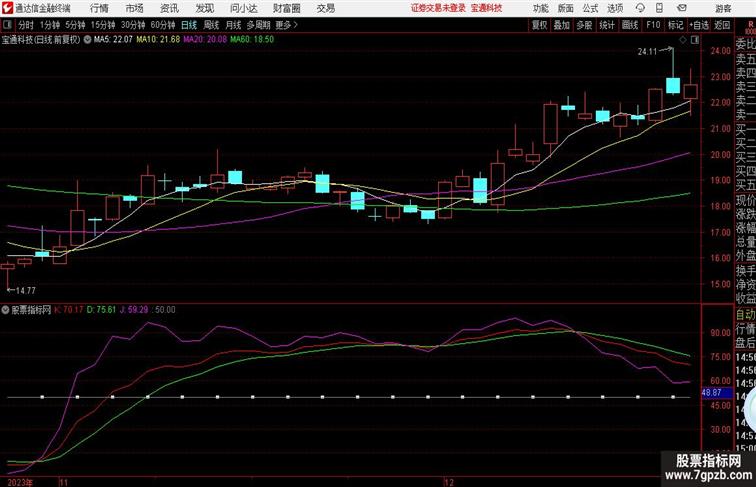756x487 pixels.
Task: Click the MA5: 22.07 value
Action: coord(113,40)
